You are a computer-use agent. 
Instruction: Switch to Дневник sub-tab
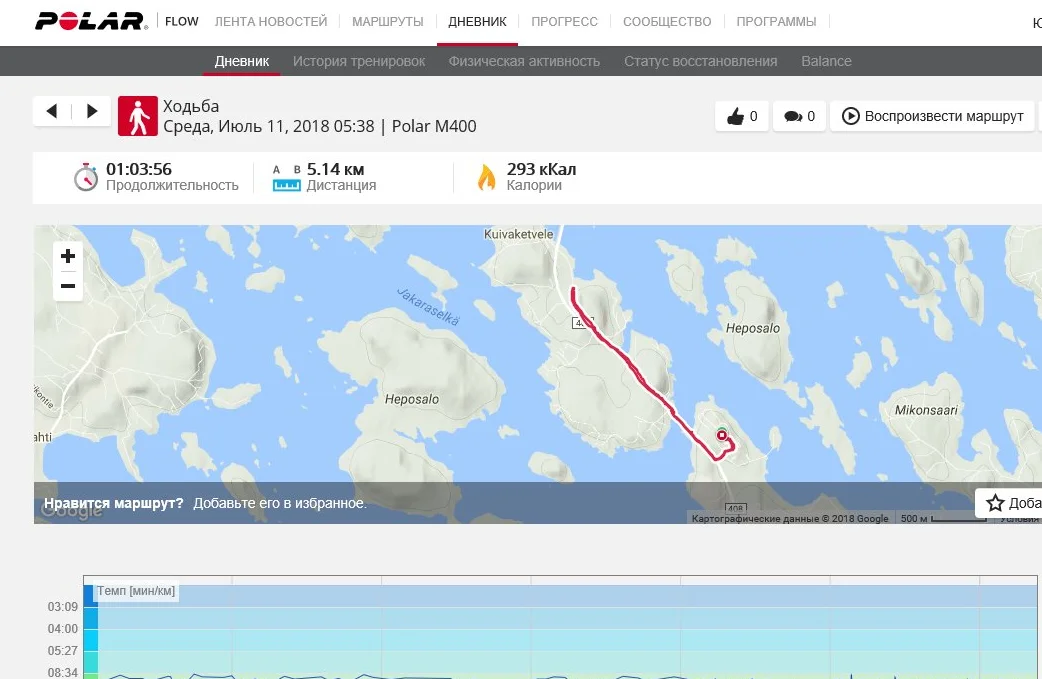pyautogui.click(x=242, y=61)
